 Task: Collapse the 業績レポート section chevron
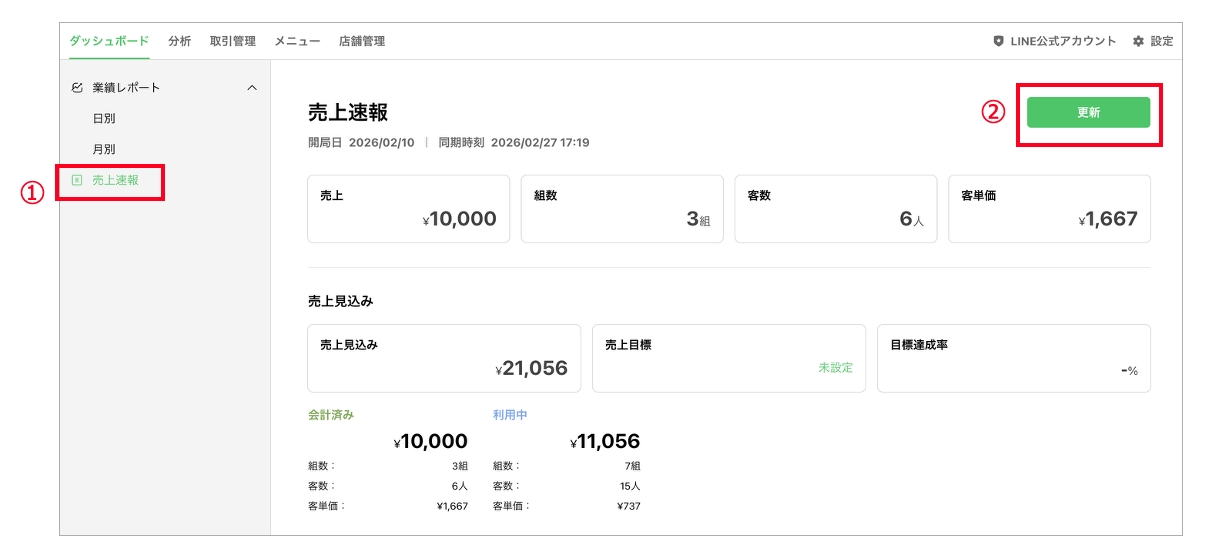(252, 88)
